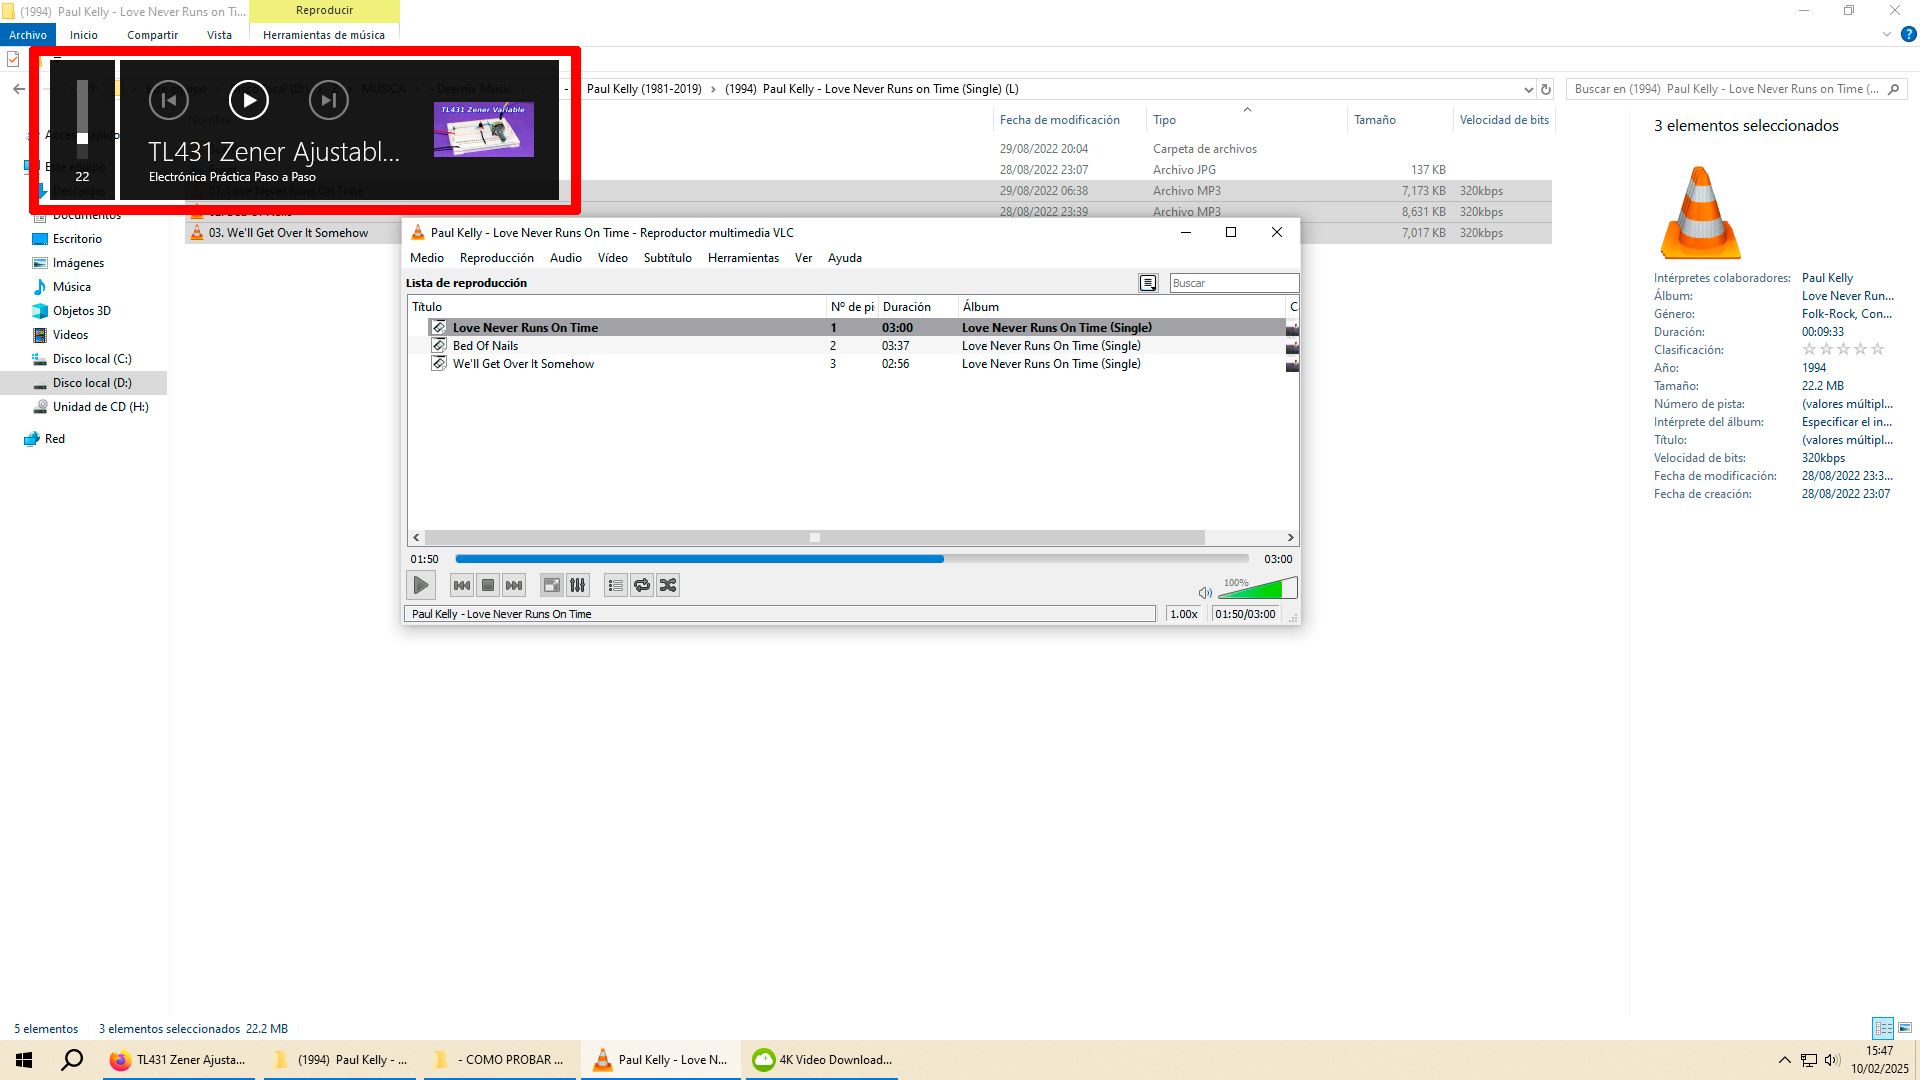
Task: Toggle shuffle mode in VLC
Action: [x=668, y=585]
